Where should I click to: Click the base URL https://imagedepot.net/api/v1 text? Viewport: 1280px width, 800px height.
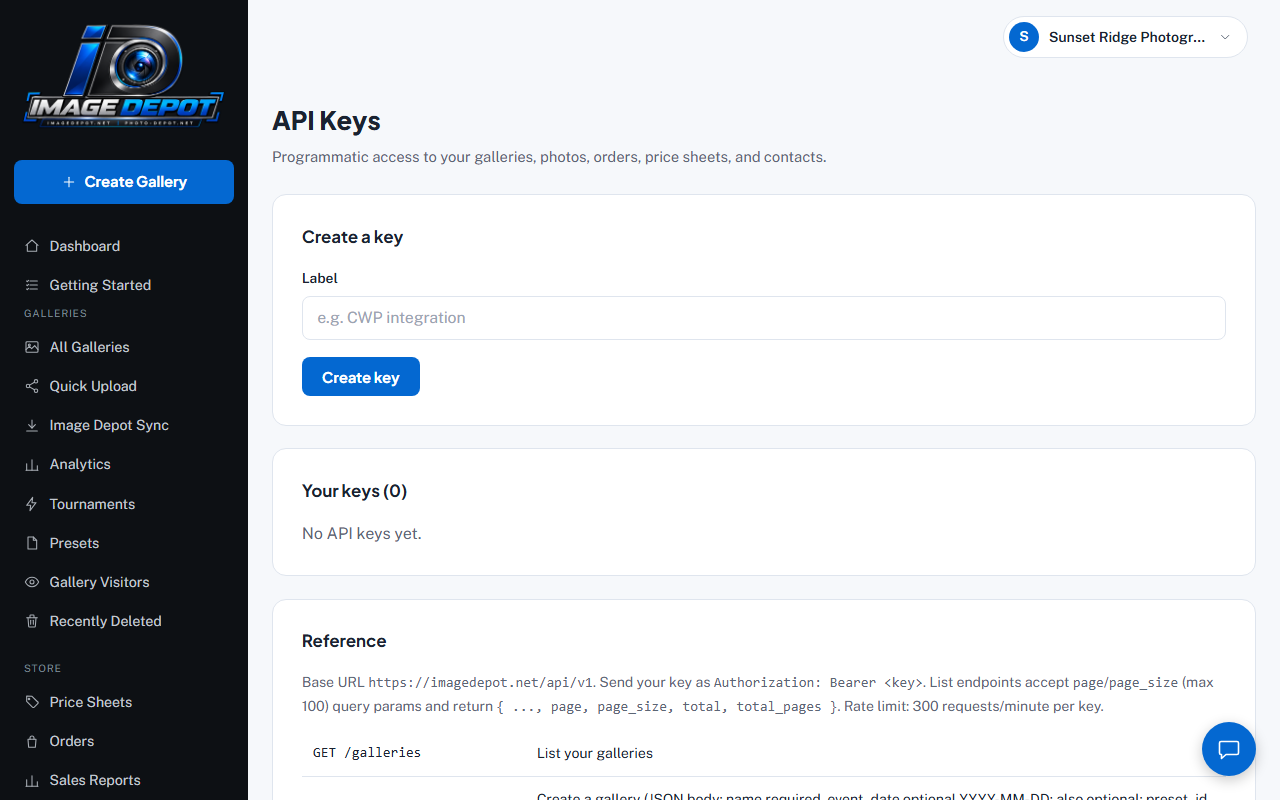click(x=482, y=682)
